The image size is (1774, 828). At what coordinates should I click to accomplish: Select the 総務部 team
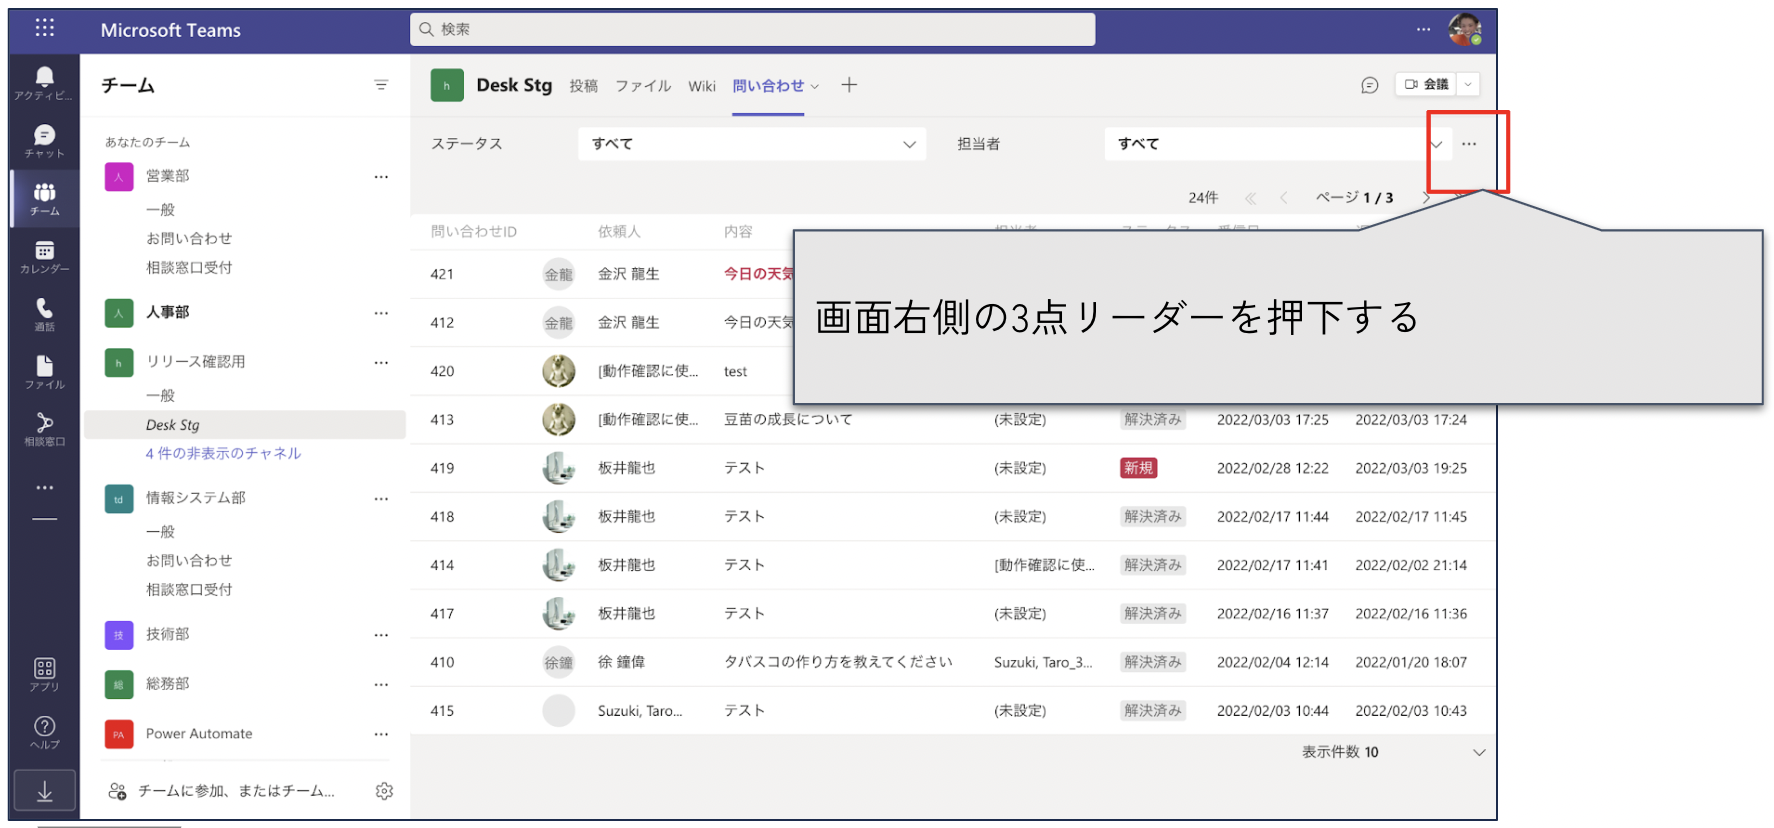coord(167,684)
